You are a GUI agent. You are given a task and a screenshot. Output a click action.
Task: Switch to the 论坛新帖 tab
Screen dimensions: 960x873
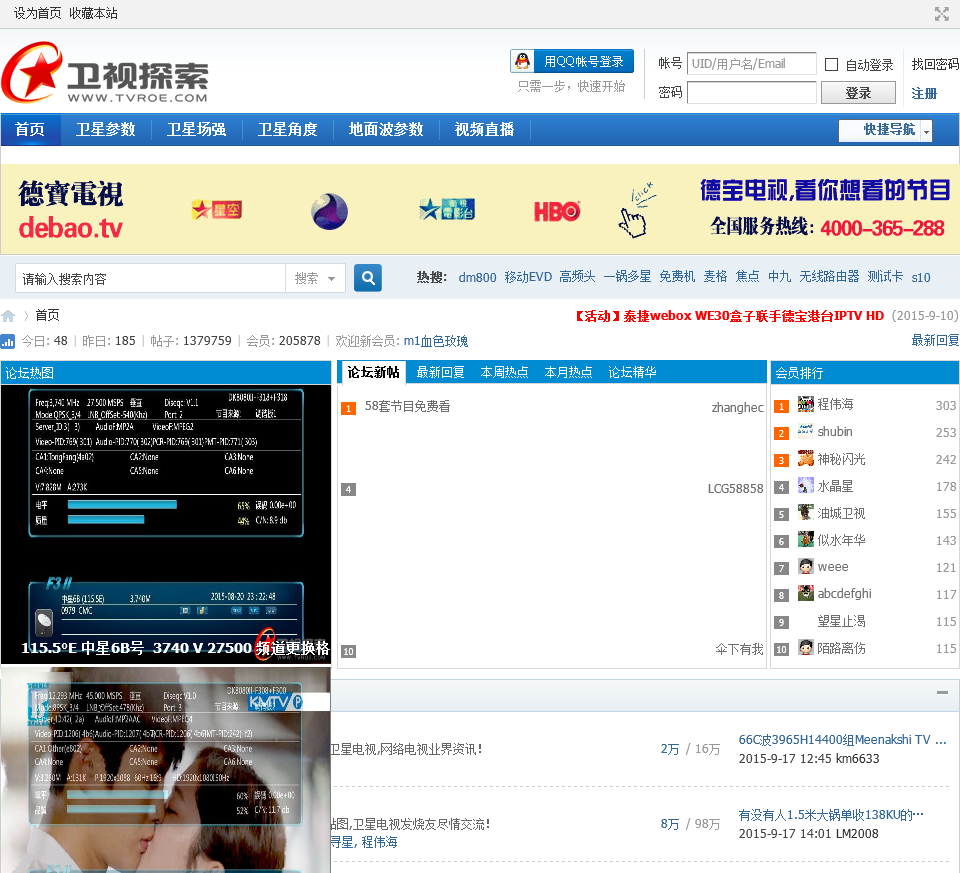pos(373,372)
